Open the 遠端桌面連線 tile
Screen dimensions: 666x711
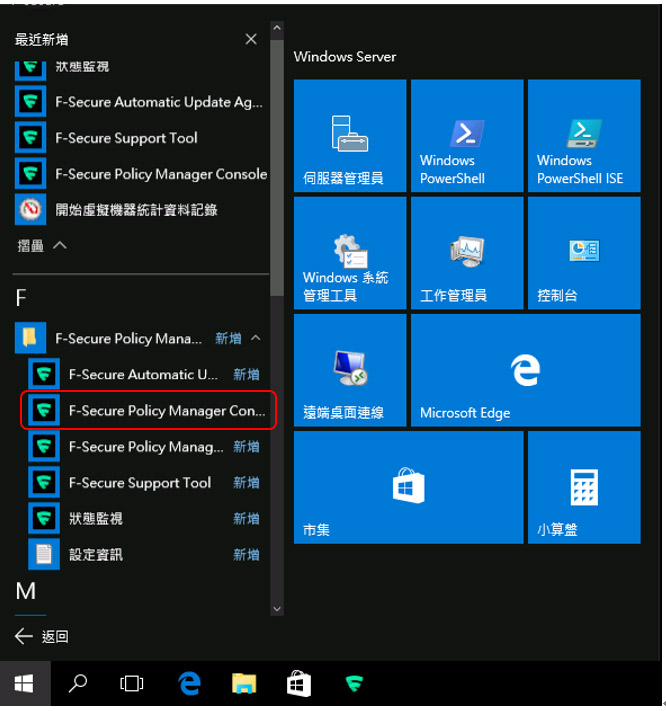(x=350, y=370)
